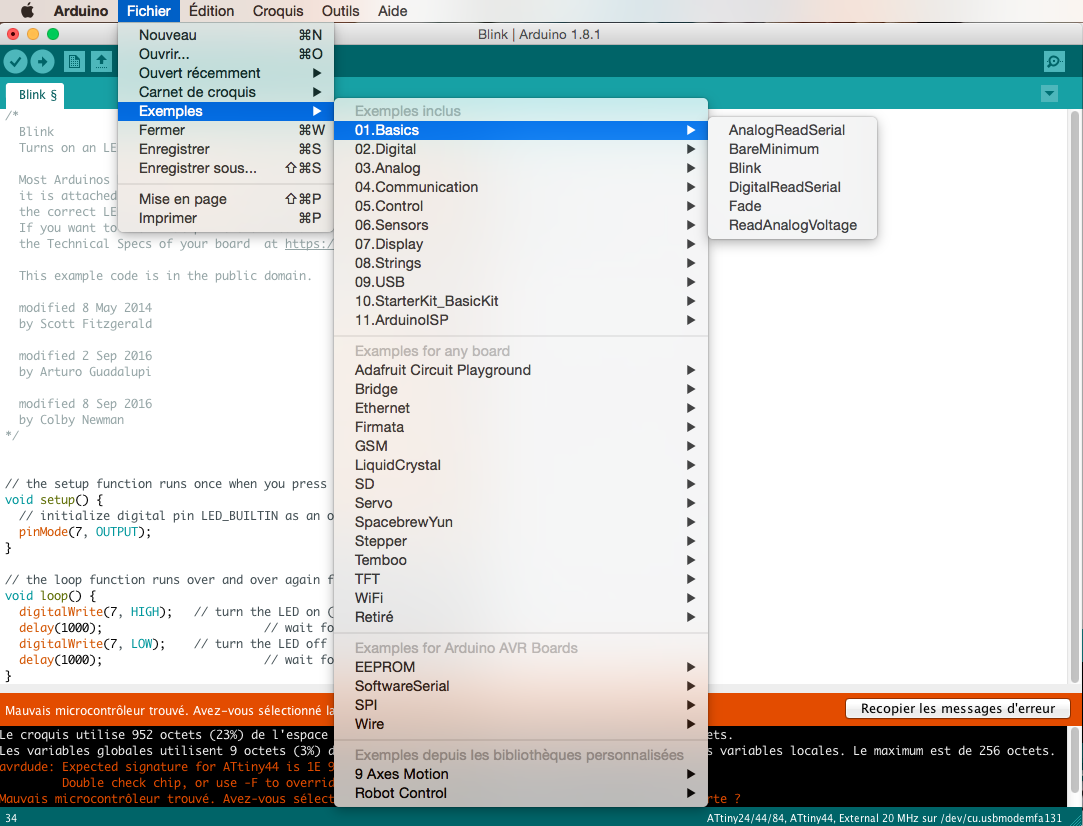
Task: Expand the SoftwareSerial examples submenu
Action: point(521,686)
